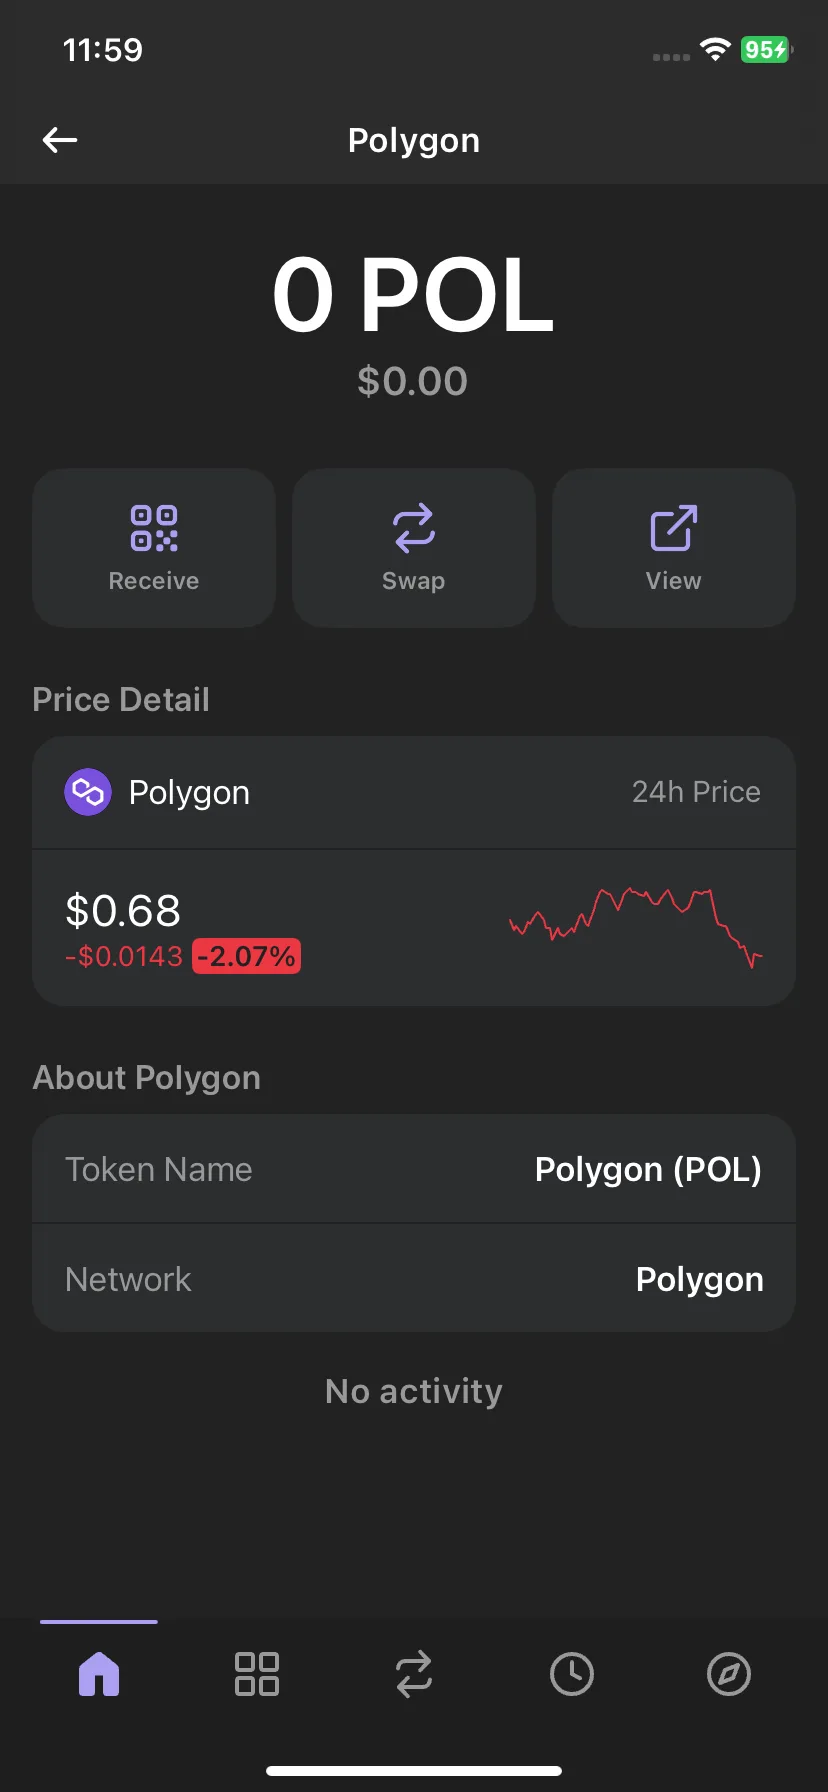Tap the $0.00 fiat balance
The height and width of the screenshot is (1792, 828).
coord(413,381)
